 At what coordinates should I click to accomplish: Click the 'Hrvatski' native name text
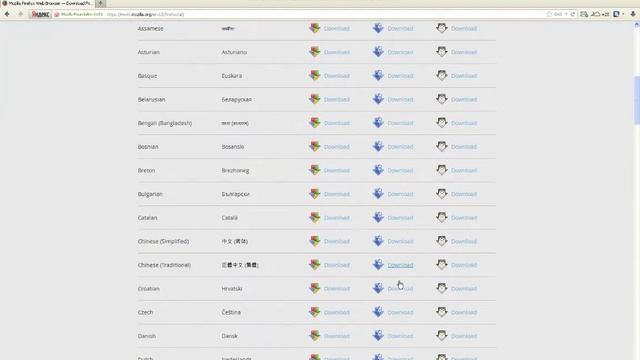point(232,289)
